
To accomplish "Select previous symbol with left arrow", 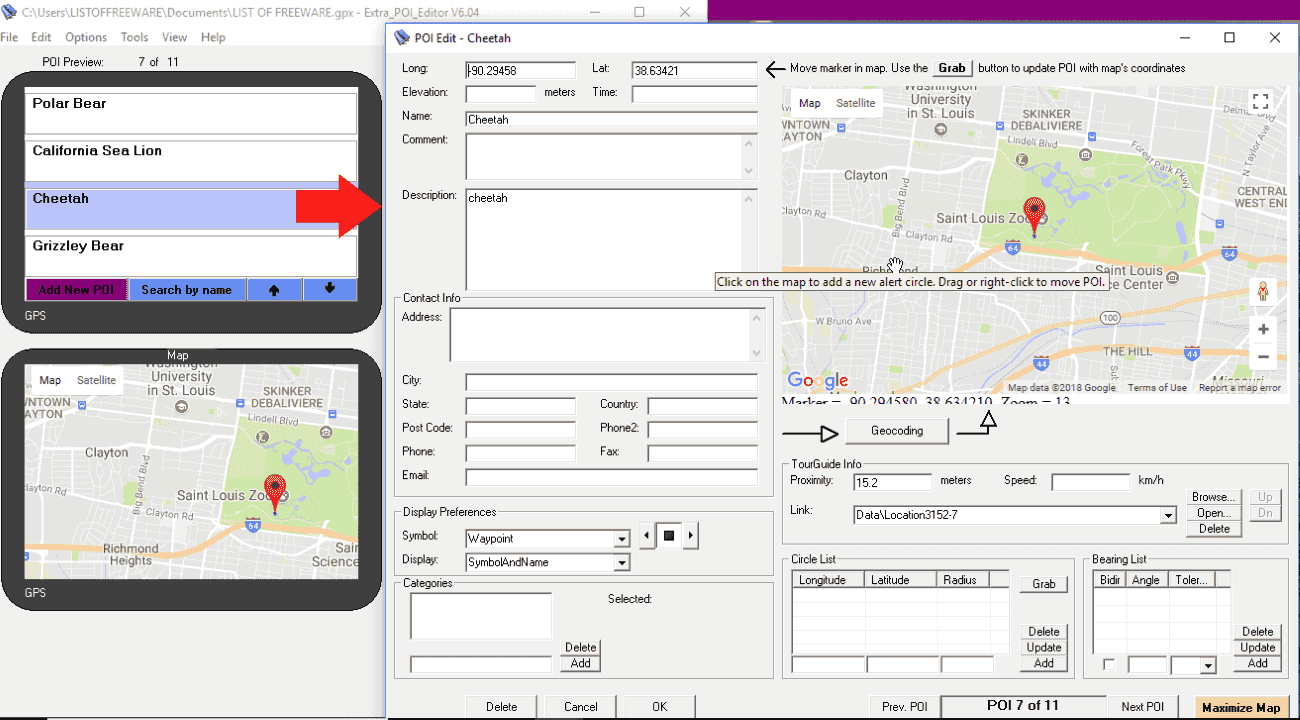I will click(x=645, y=536).
